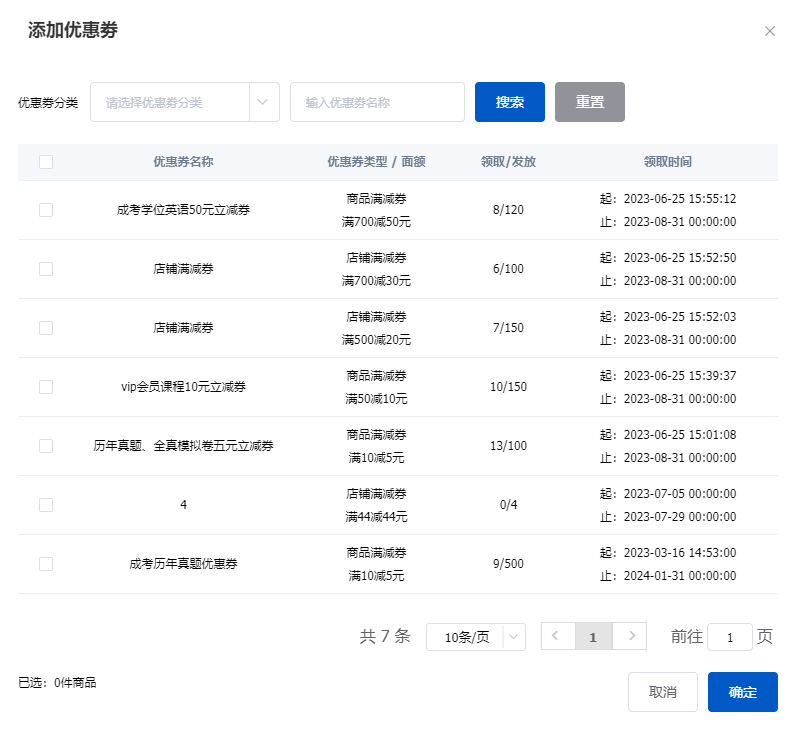
Task: Select checkbox for coupon named 4
Action: (46, 505)
